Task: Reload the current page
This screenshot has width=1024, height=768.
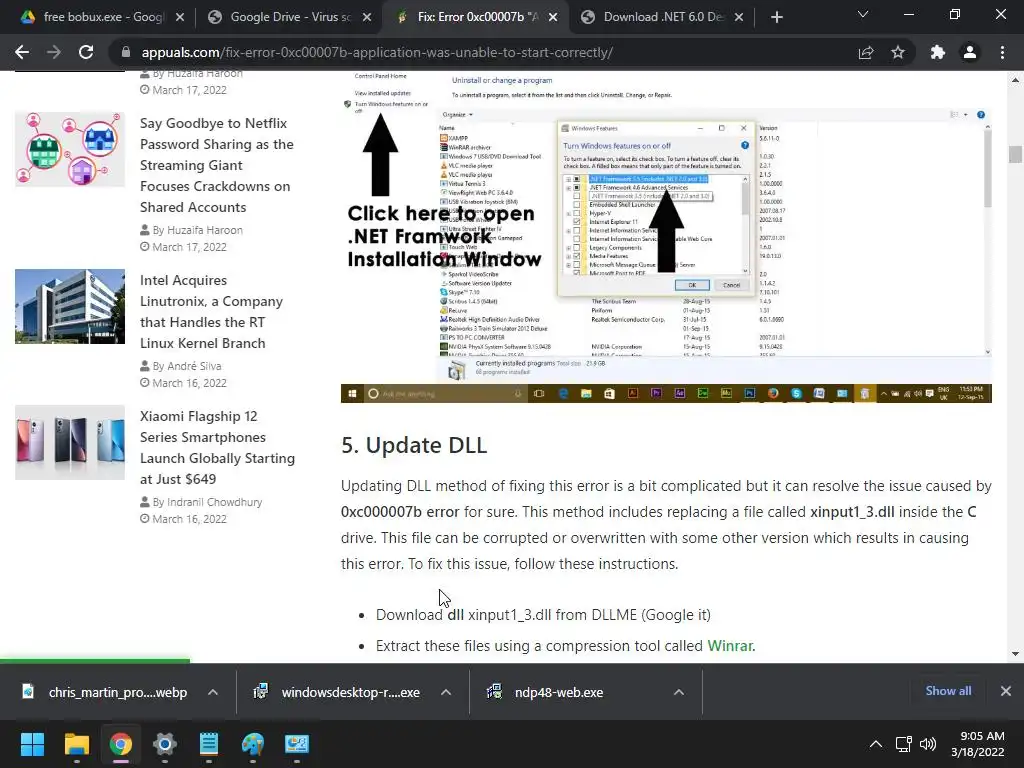Action: (86, 52)
